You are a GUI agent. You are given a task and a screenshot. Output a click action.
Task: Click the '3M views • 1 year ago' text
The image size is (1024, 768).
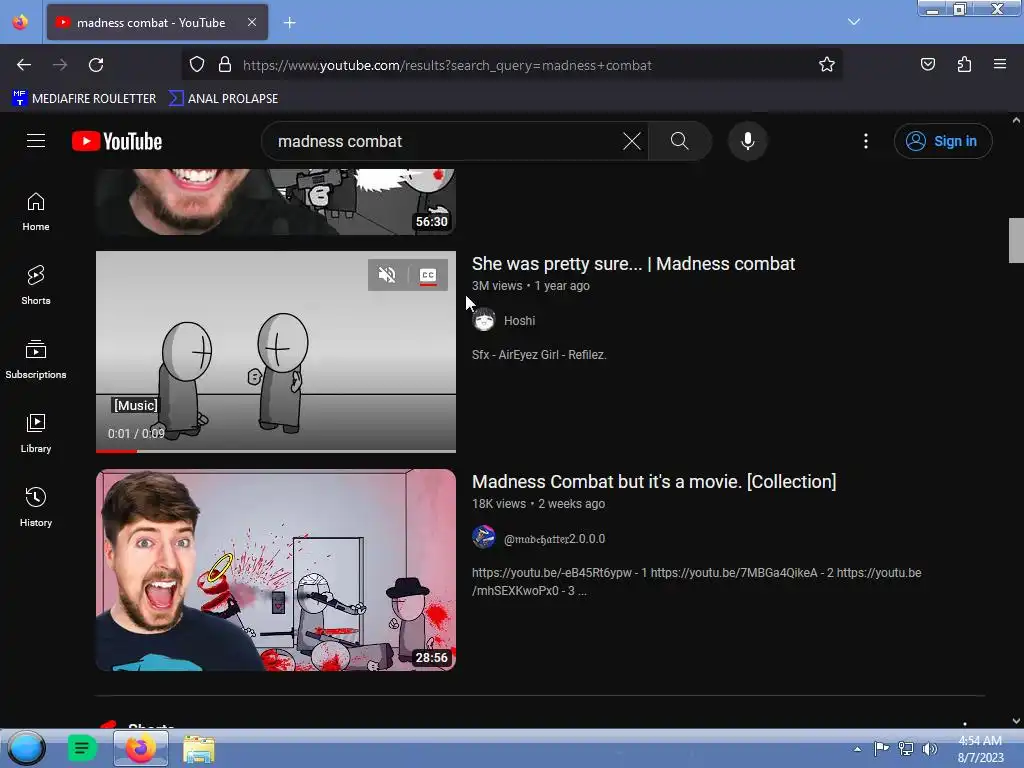530,286
